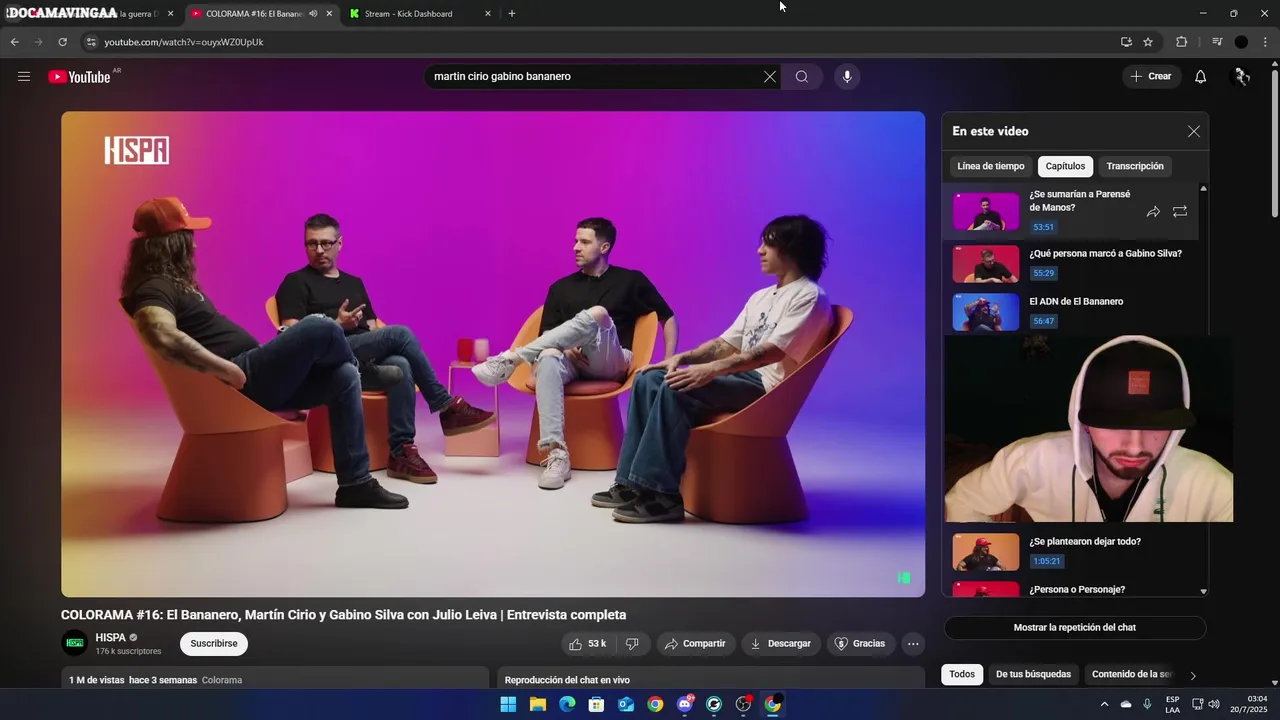Viewport: 1280px width, 720px height.
Task: Open thumbnail of 'El ADN de El Bananero'
Action: (986, 312)
